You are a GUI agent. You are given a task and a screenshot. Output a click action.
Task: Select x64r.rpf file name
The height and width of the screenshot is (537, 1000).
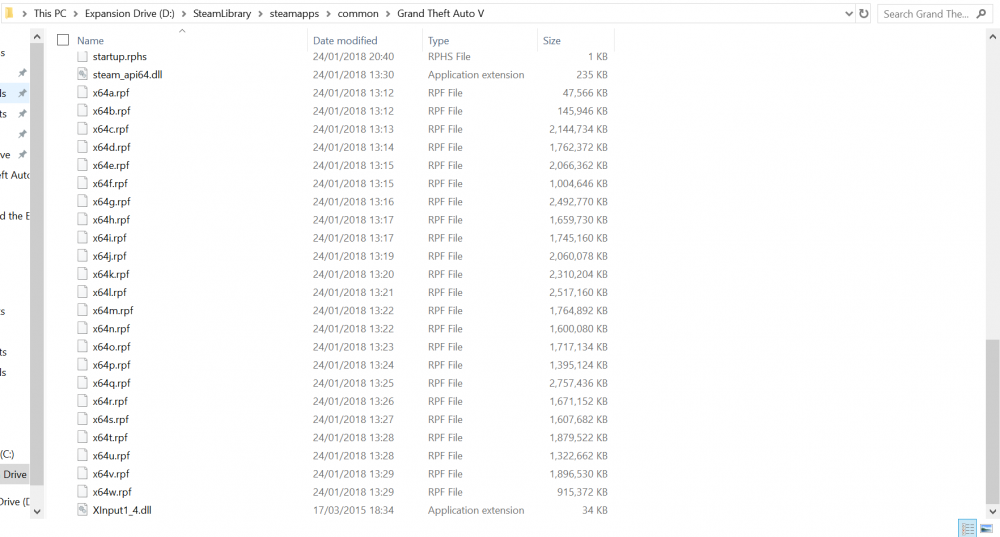[110, 402]
